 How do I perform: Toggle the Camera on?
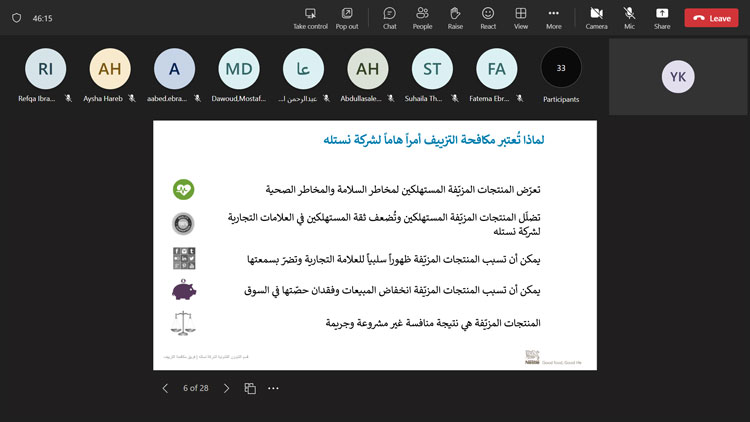[x=596, y=17]
